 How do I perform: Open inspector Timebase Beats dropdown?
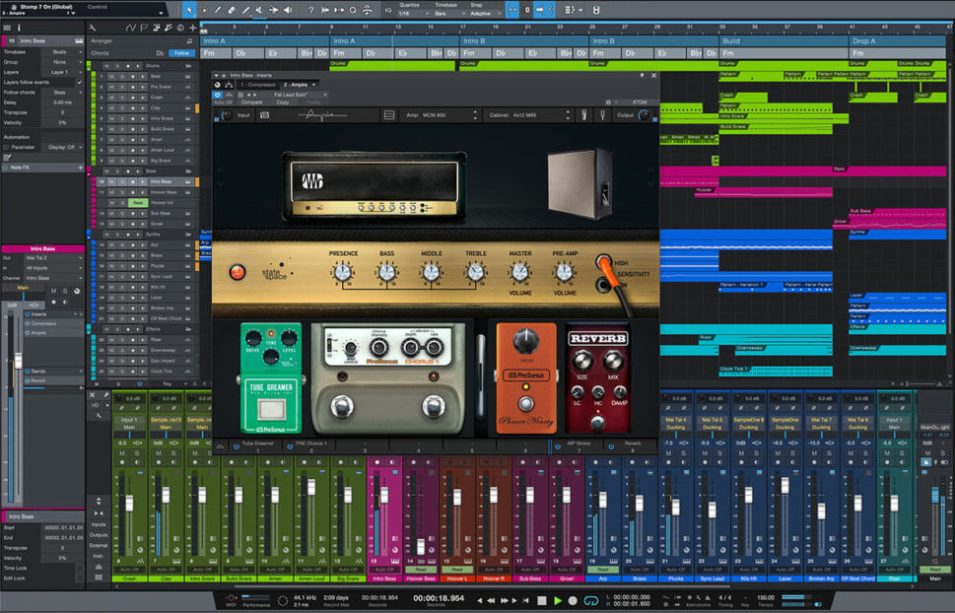(x=62, y=52)
